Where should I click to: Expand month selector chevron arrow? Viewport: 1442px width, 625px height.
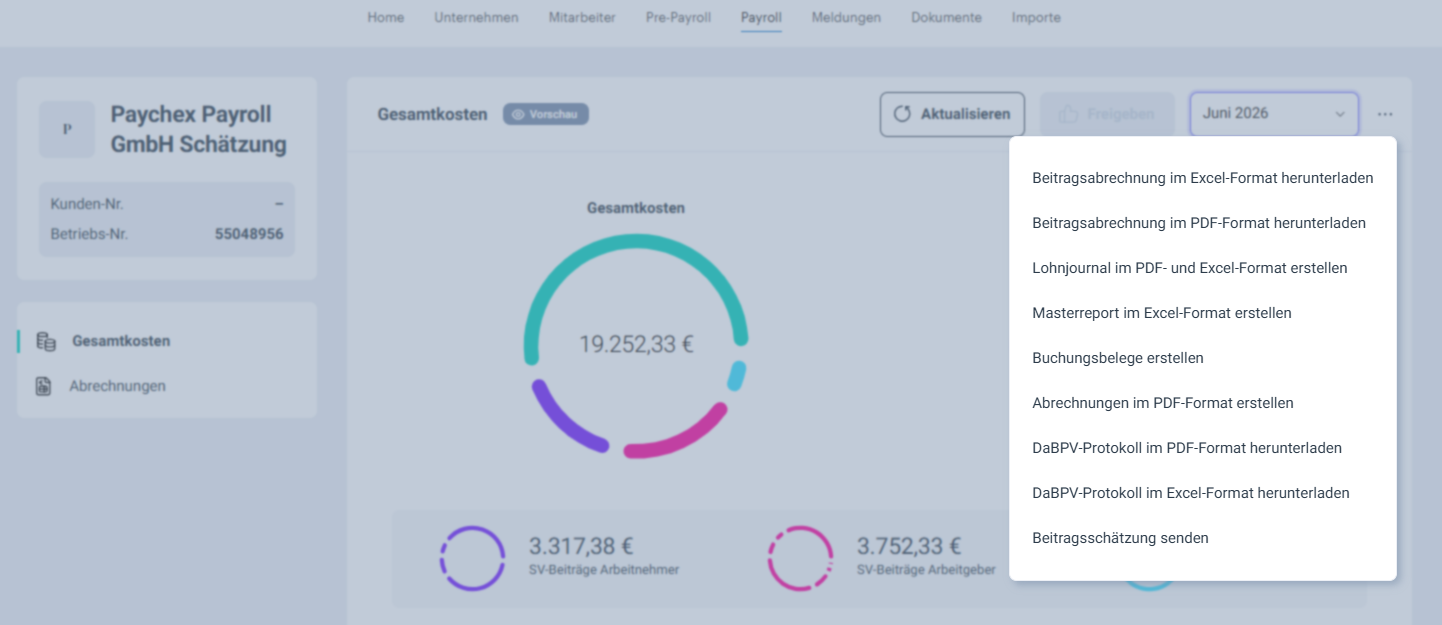(1340, 115)
